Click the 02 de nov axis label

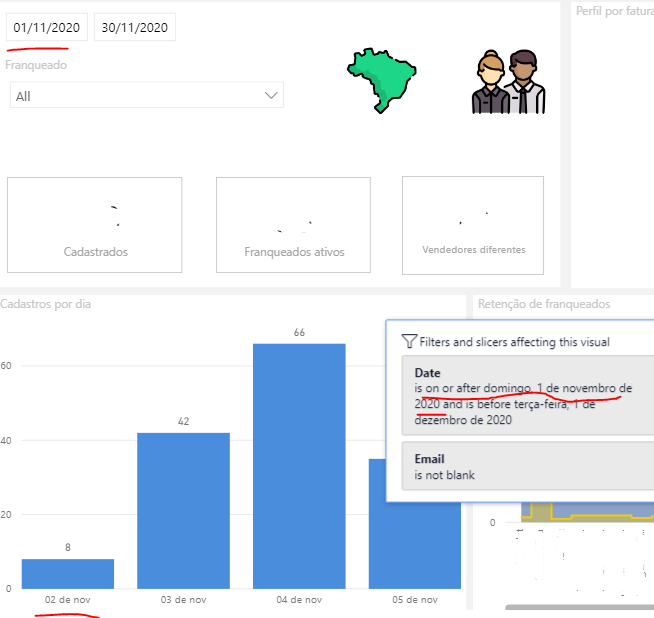(68, 600)
